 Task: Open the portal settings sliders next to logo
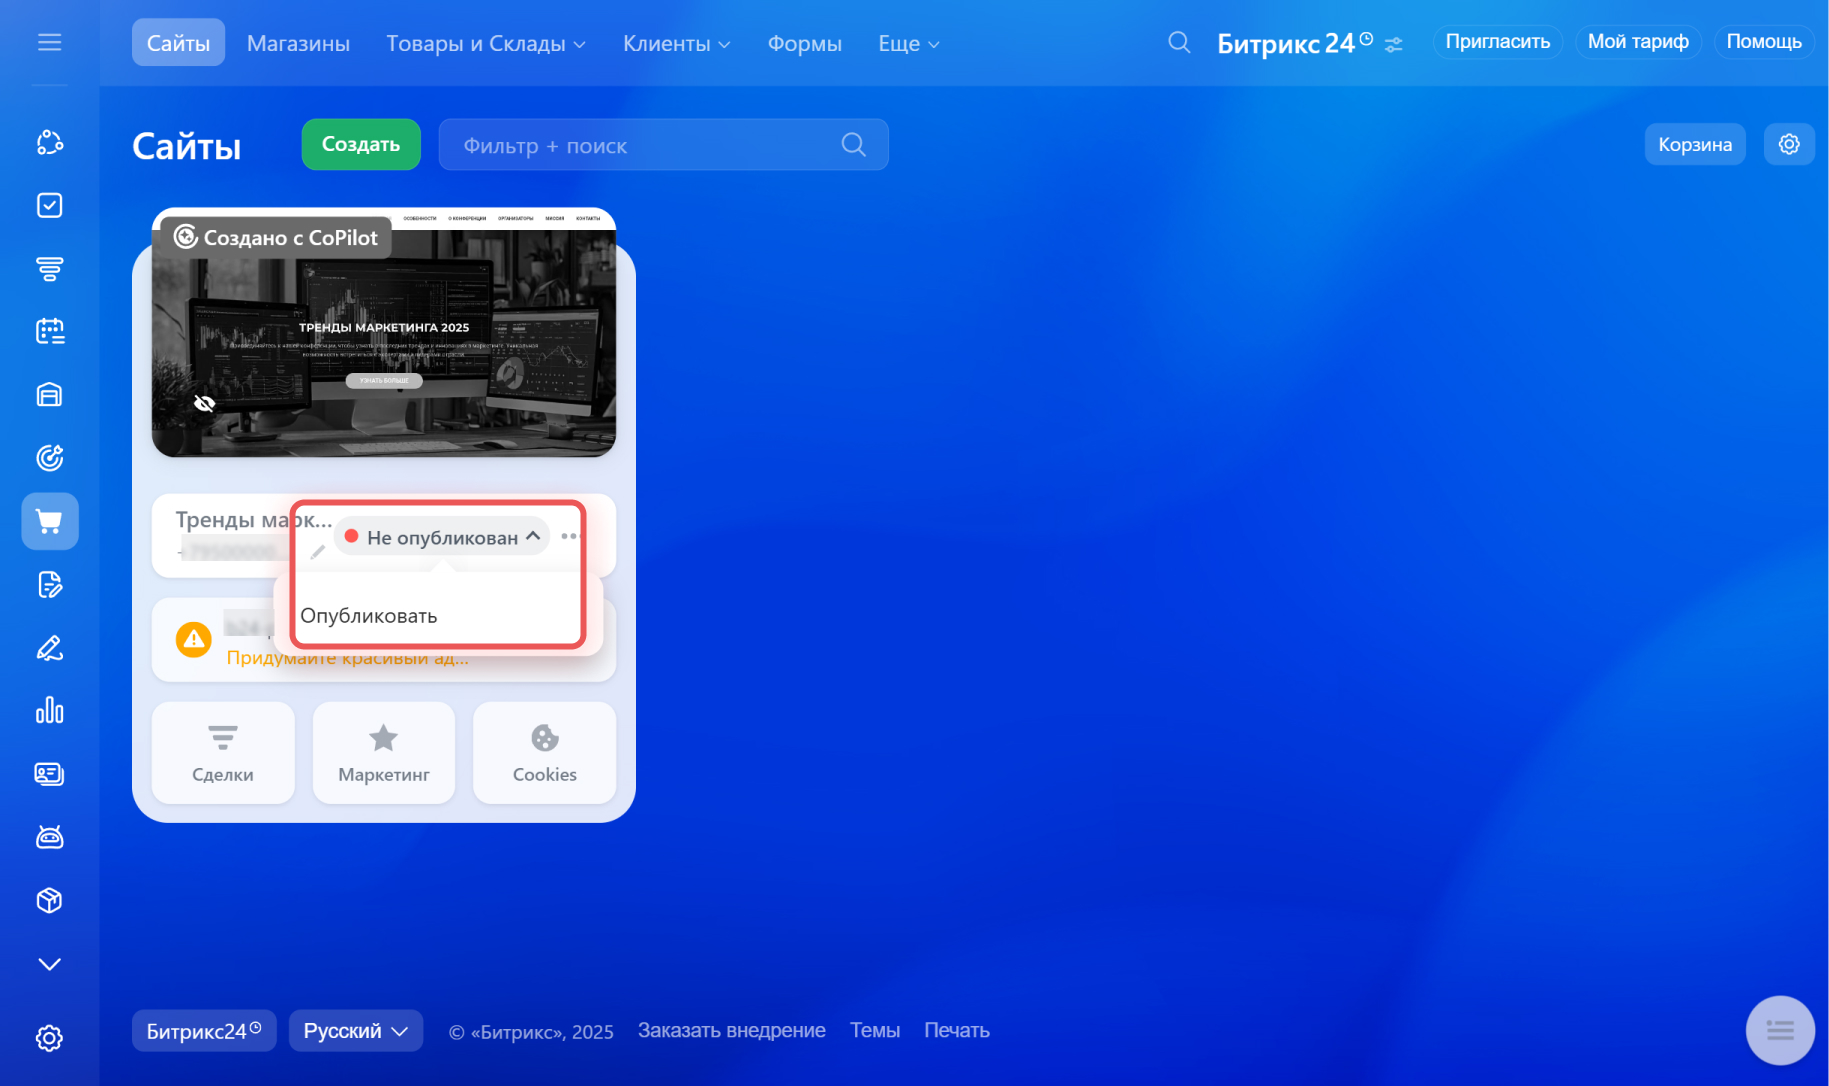pos(1394,44)
